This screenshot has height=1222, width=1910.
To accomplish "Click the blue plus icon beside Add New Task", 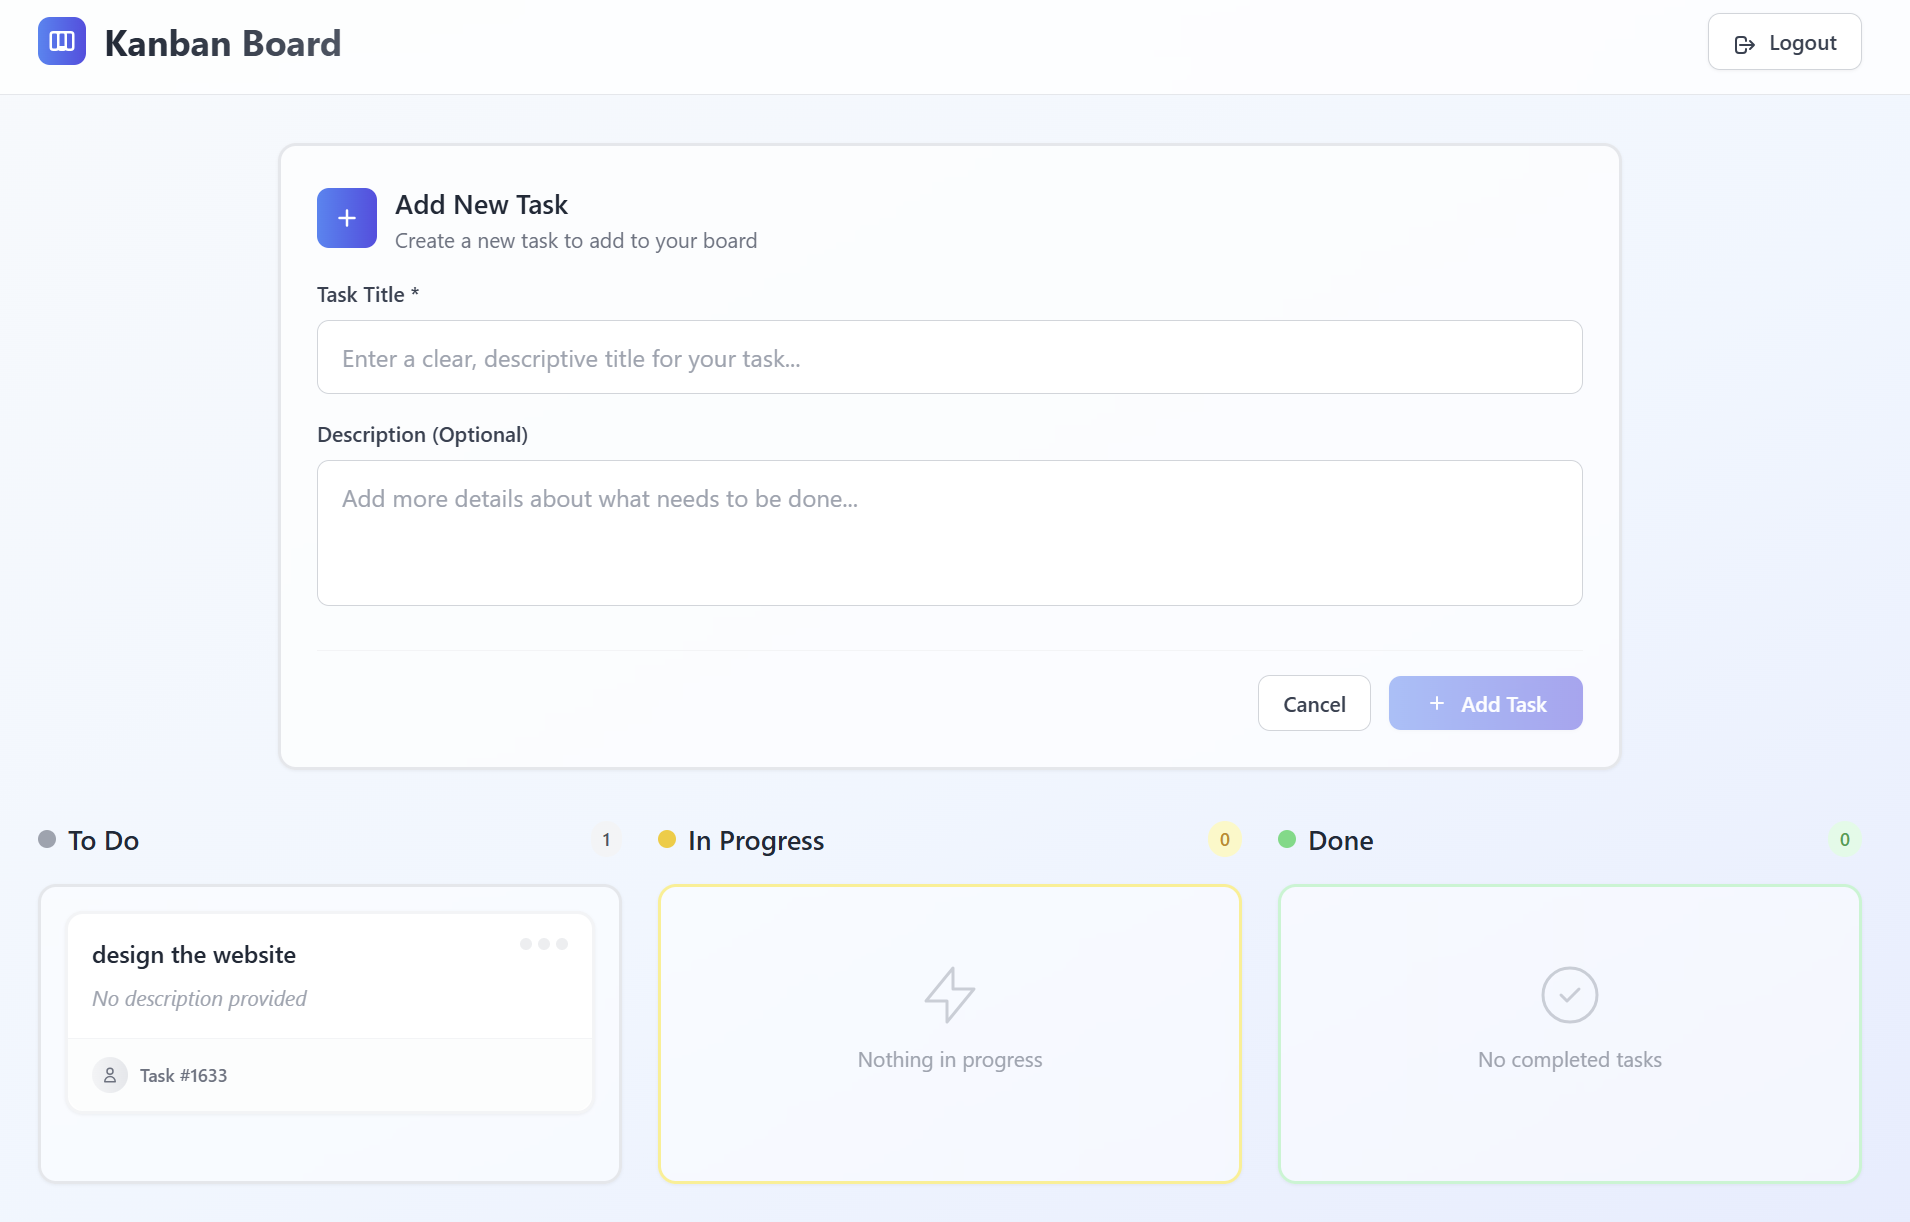I will (x=347, y=218).
